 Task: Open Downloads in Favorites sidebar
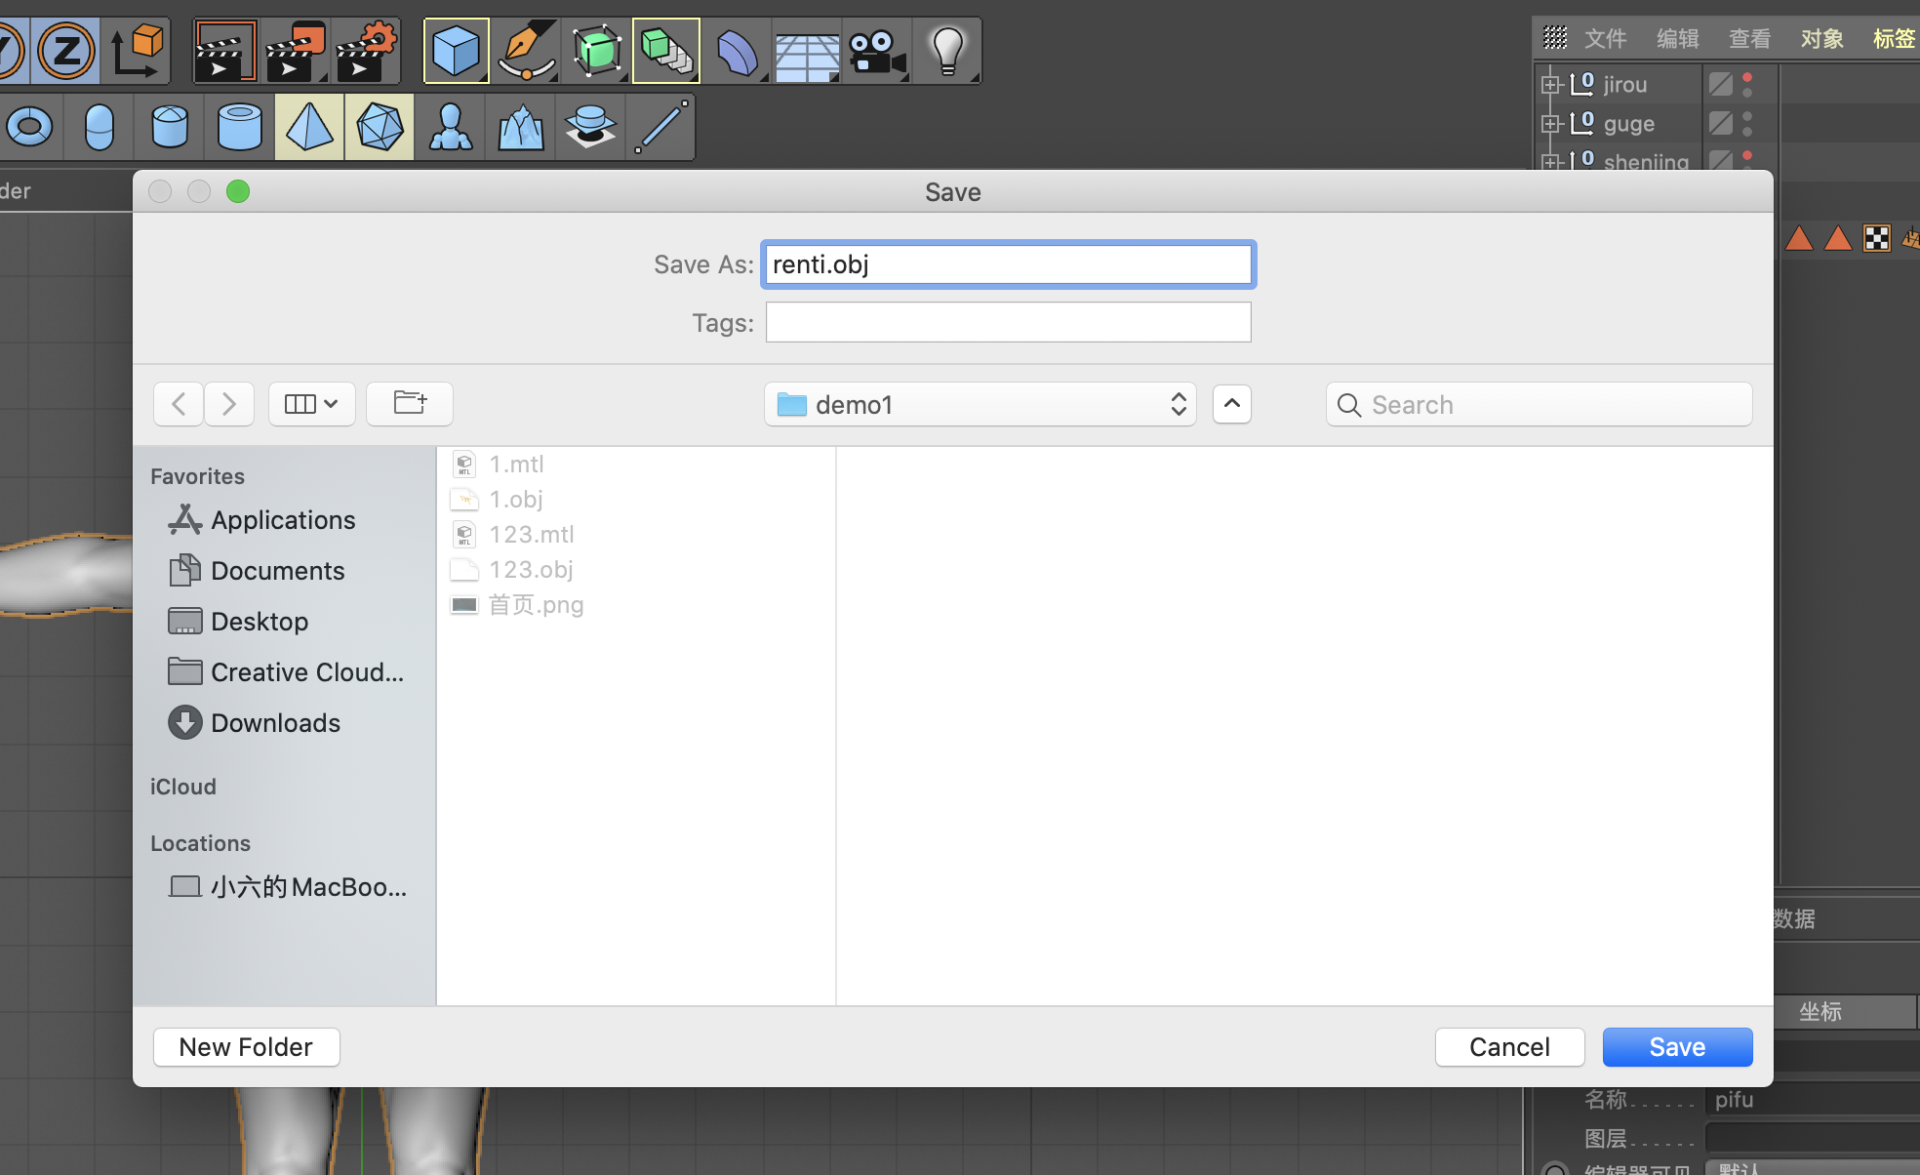tap(255, 722)
